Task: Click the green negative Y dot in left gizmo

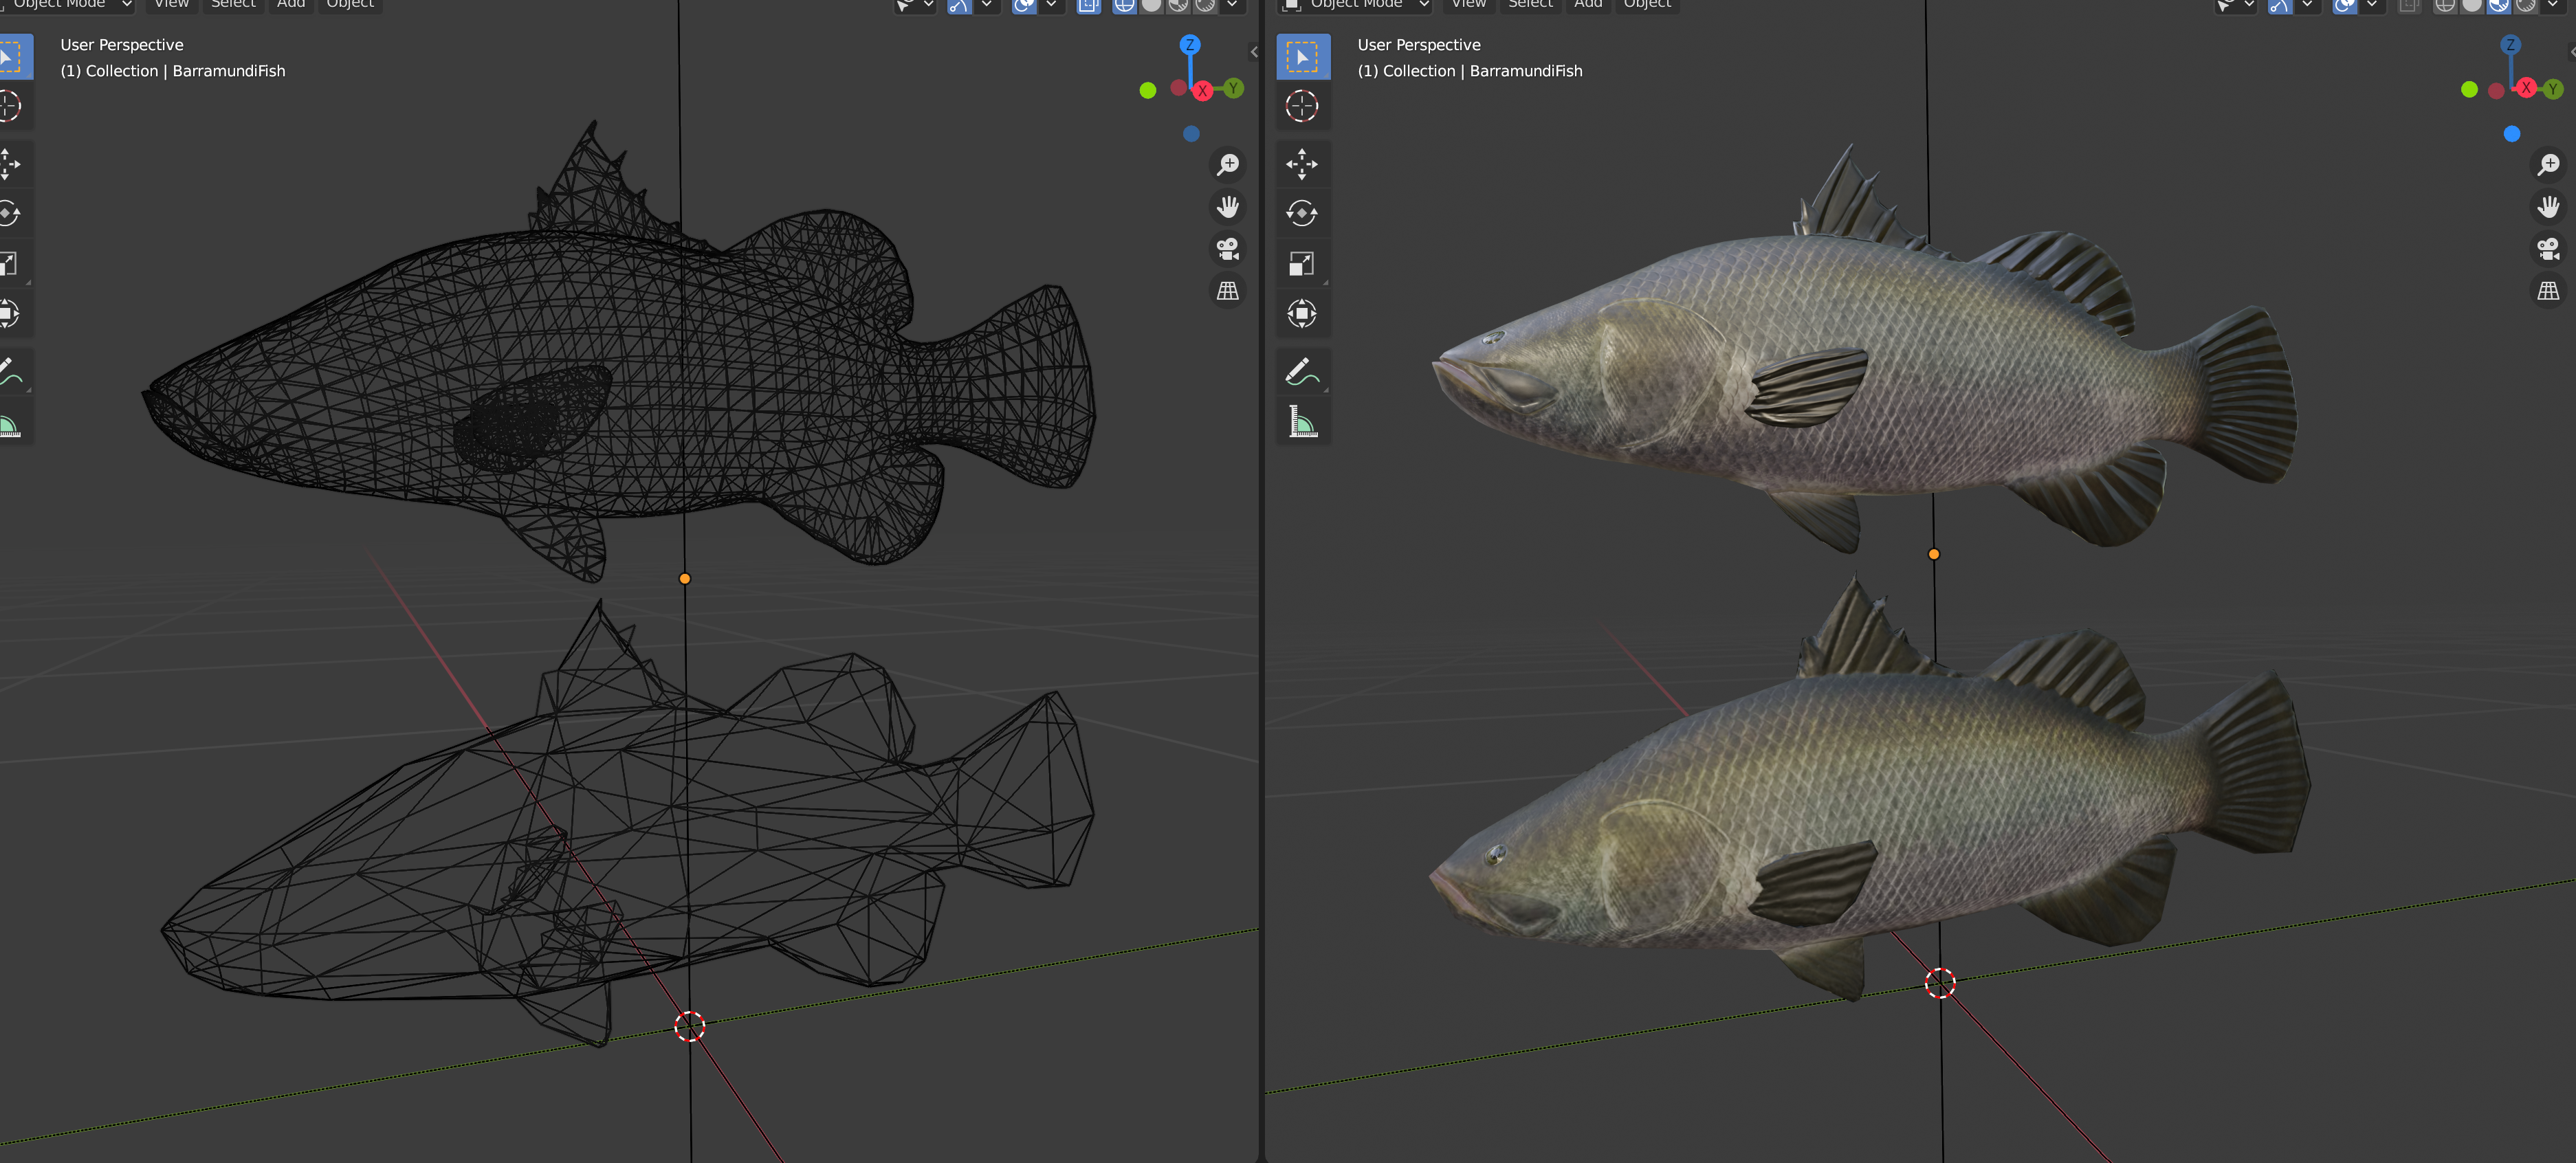Action: (x=1148, y=90)
